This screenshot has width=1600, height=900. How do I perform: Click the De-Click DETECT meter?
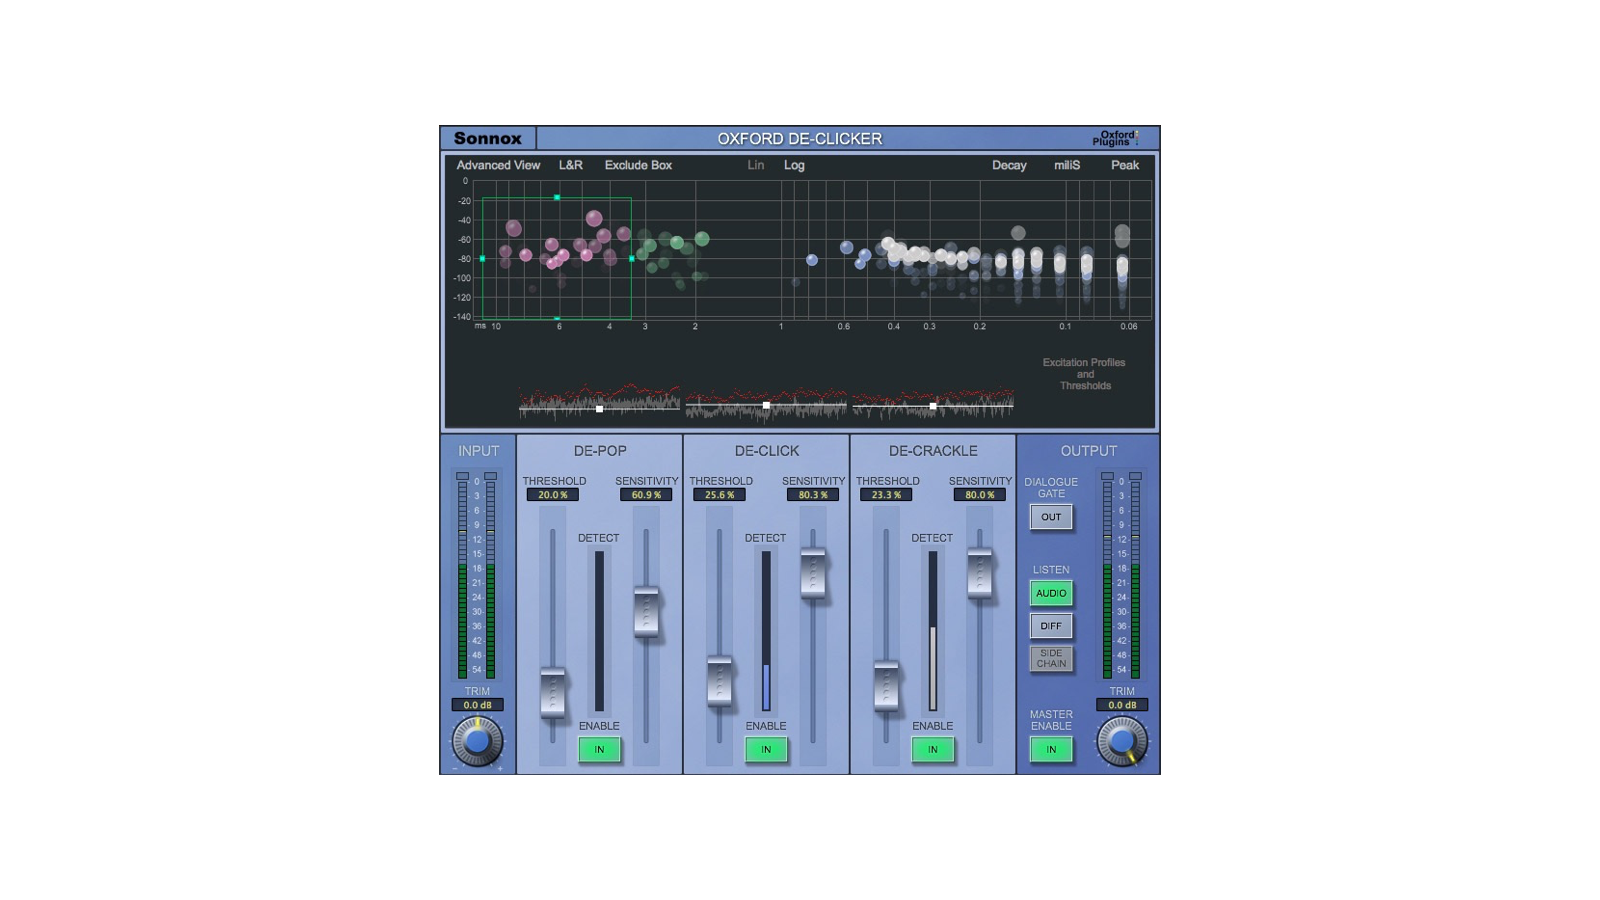(x=766, y=630)
